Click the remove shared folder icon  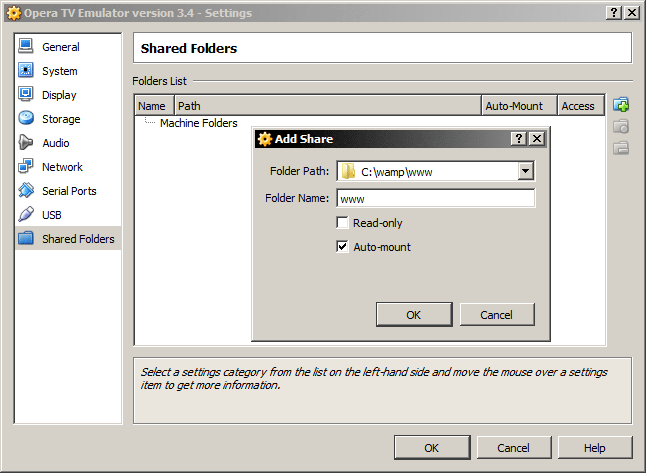[x=621, y=148]
